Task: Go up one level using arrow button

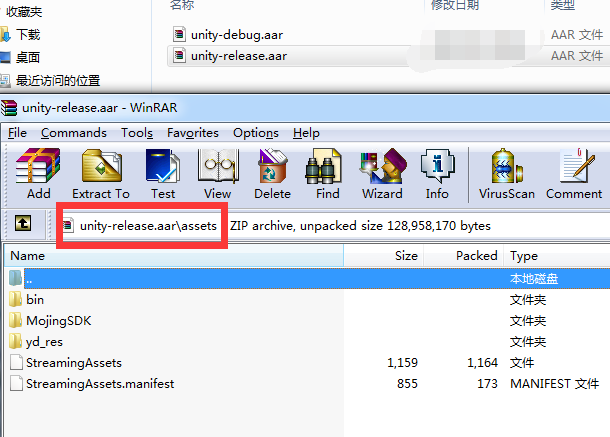Action: click(x=23, y=223)
